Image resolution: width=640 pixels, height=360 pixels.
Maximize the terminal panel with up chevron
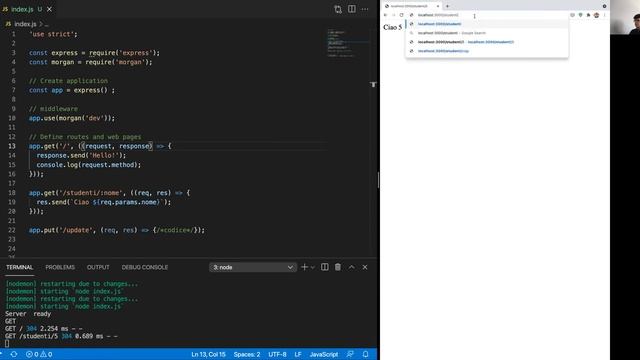point(351,267)
